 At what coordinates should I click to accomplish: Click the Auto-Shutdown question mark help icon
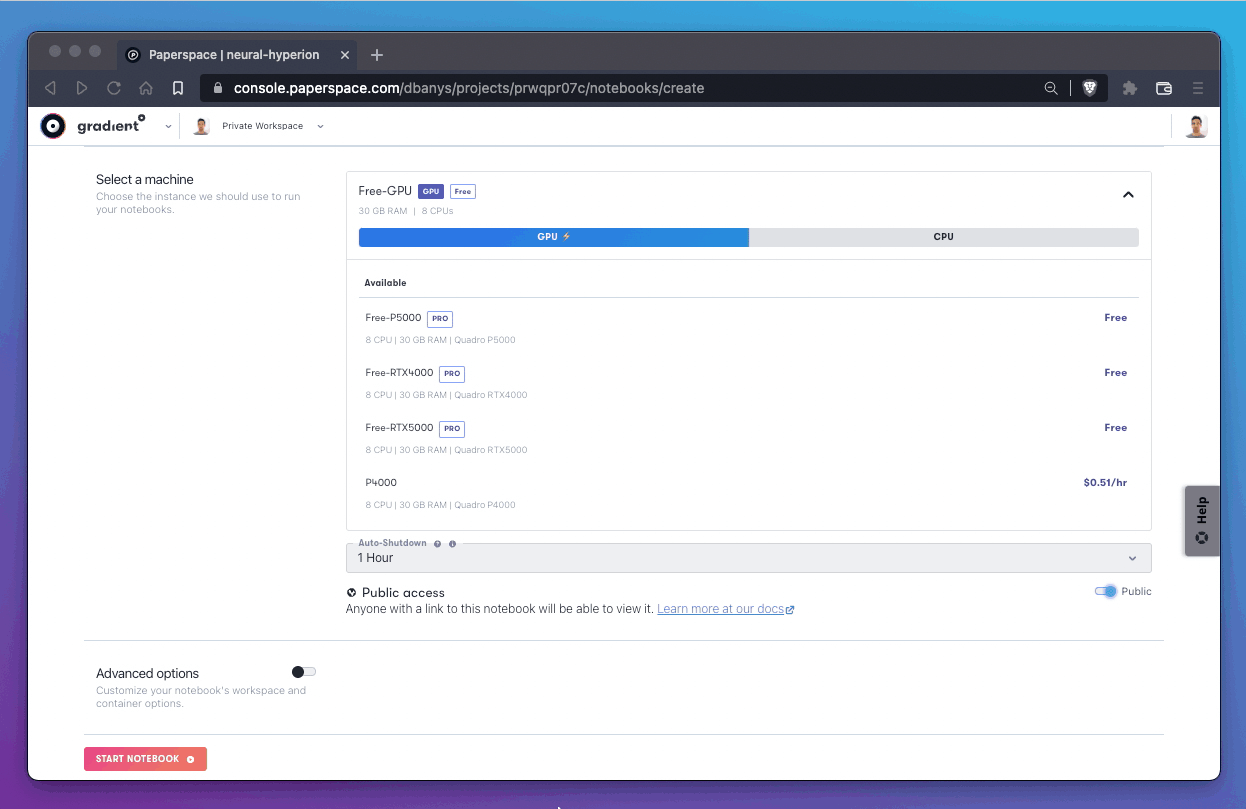tap(437, 543)
